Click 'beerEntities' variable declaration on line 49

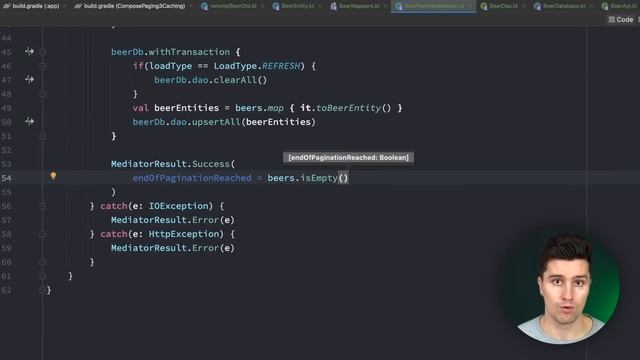tap(187, 108)
